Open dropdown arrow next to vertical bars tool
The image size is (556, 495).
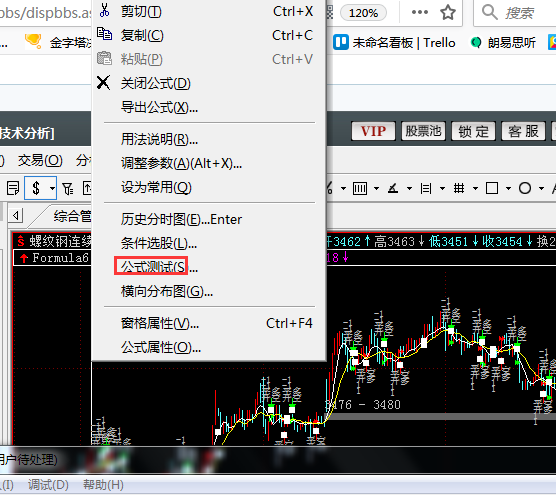376,188
